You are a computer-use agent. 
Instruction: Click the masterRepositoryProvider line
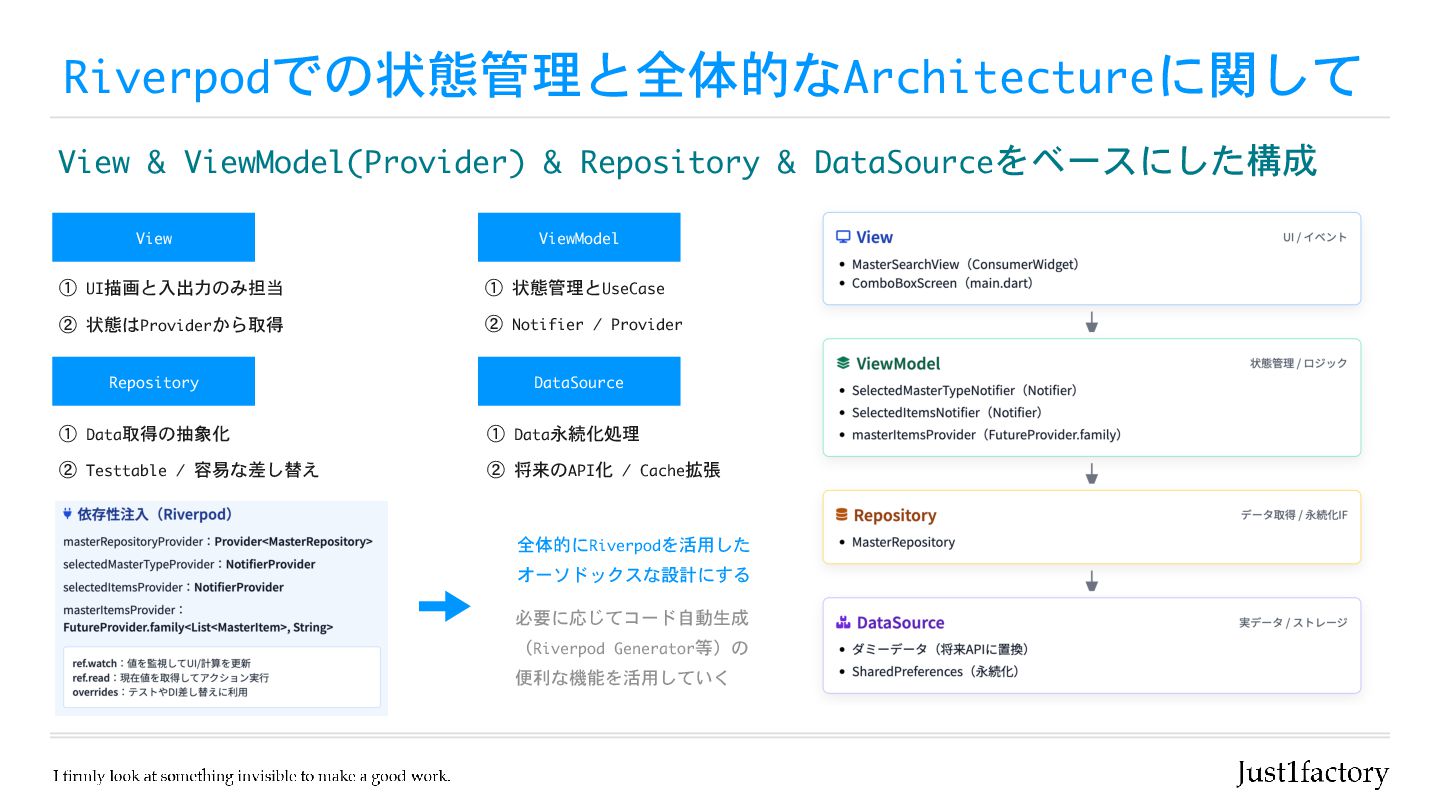218,541
